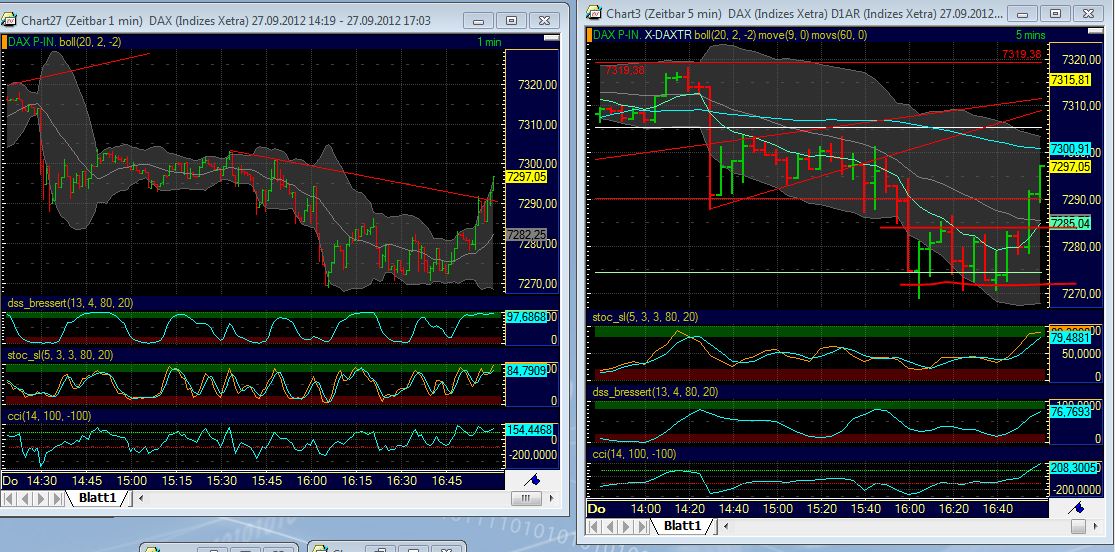Click boll(20, 2, -2) label in Chart27

point(90,42)
